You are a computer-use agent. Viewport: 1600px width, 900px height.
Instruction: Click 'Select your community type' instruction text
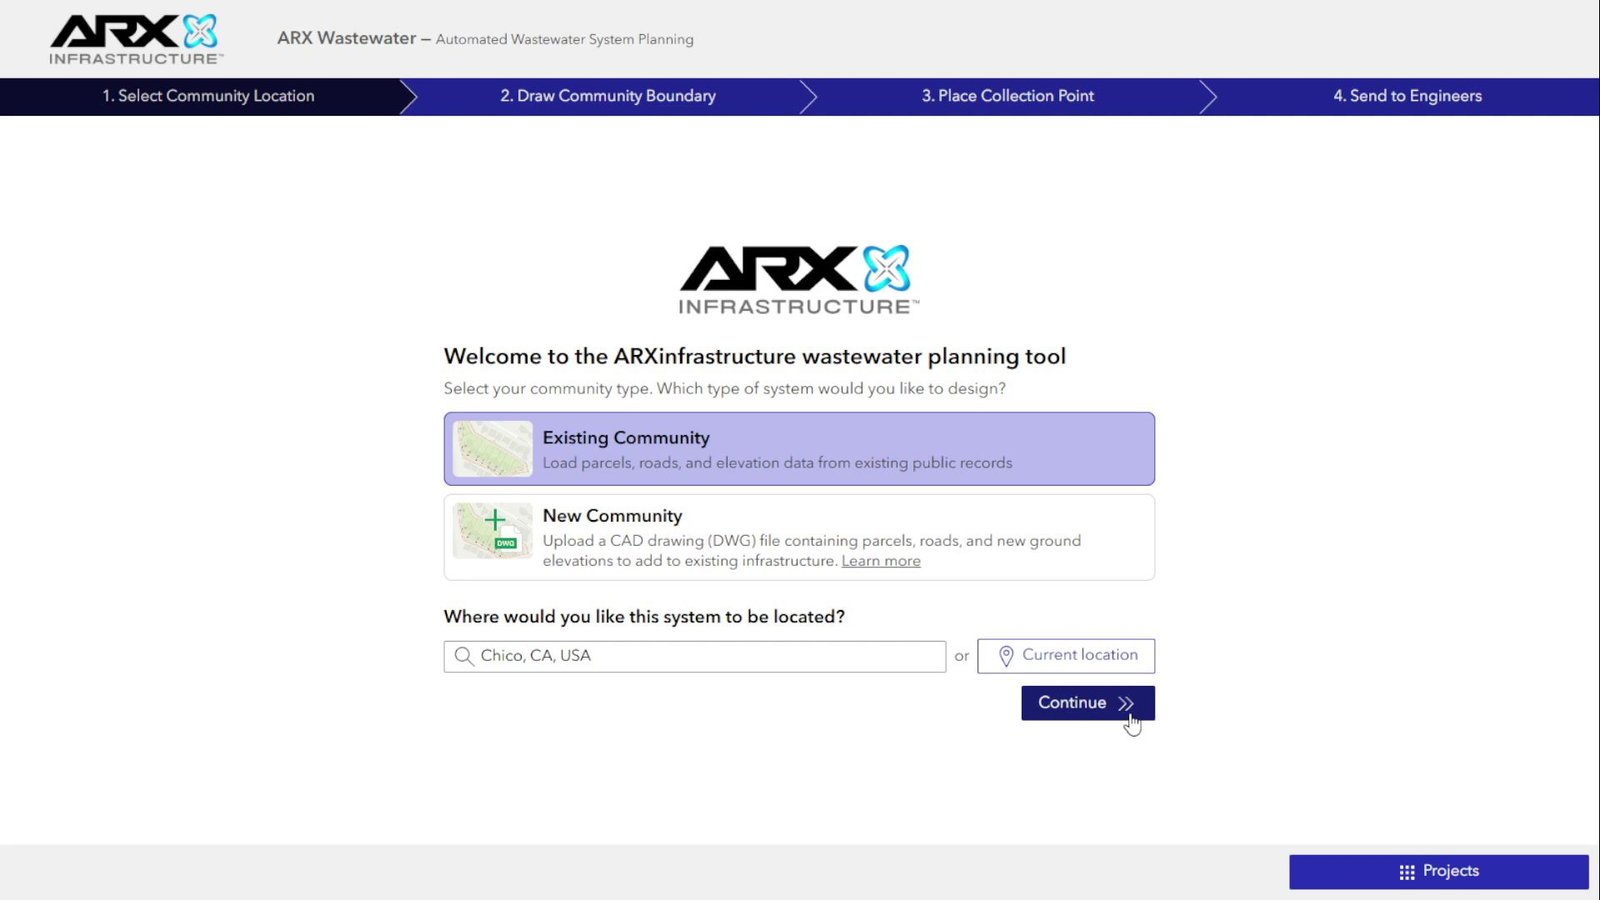tap(725, 388)
